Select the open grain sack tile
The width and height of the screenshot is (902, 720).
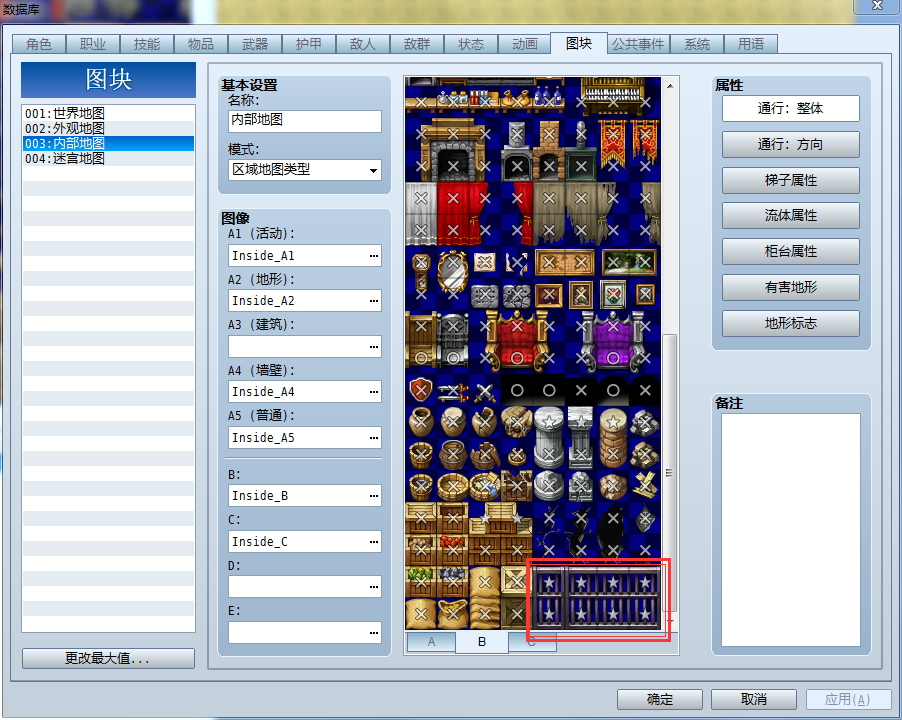coord(453,614)
